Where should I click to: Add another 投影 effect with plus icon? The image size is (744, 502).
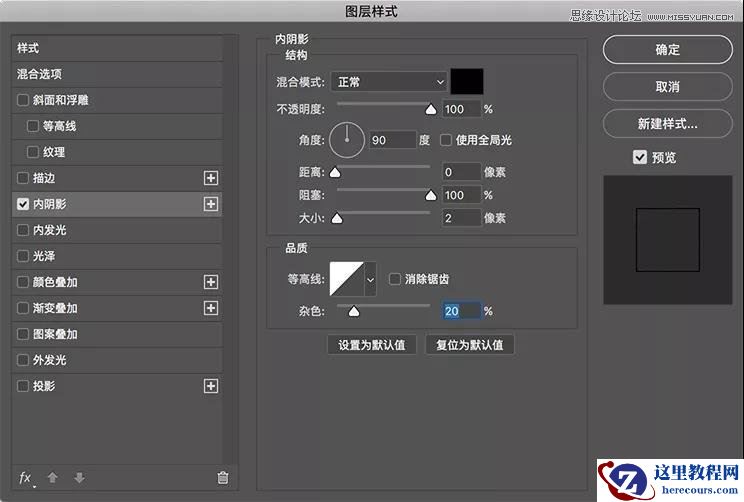click(x=211, y=386)
